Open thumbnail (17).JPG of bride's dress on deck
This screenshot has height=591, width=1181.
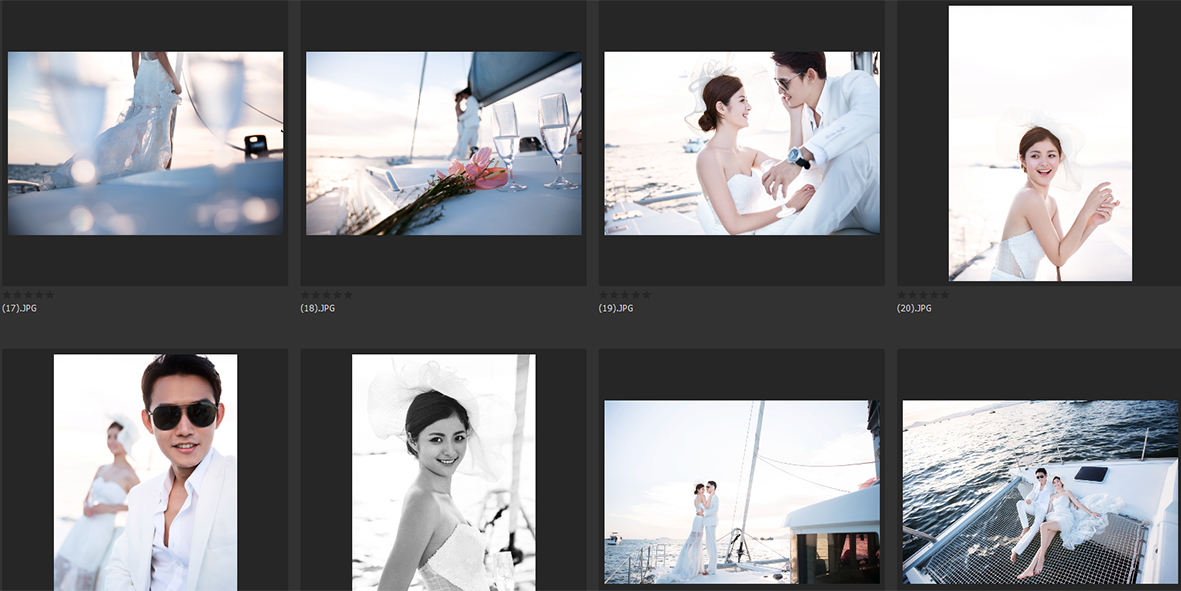(145, 143)
